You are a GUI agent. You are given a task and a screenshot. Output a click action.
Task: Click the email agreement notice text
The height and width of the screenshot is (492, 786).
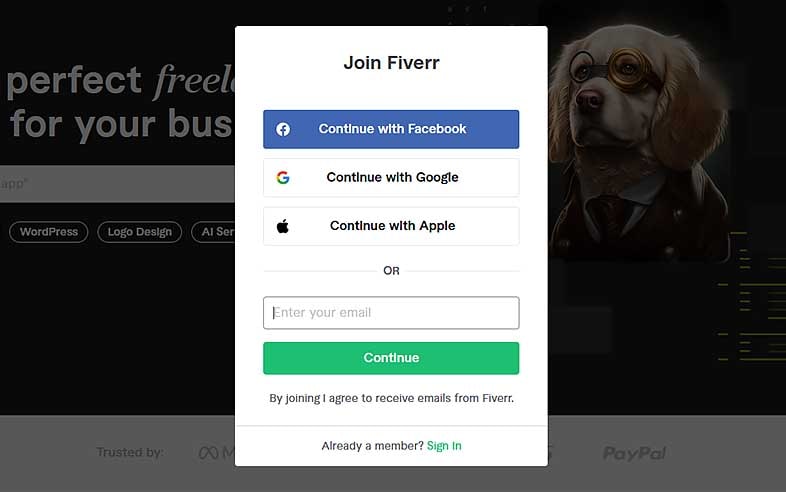point(391,398)
